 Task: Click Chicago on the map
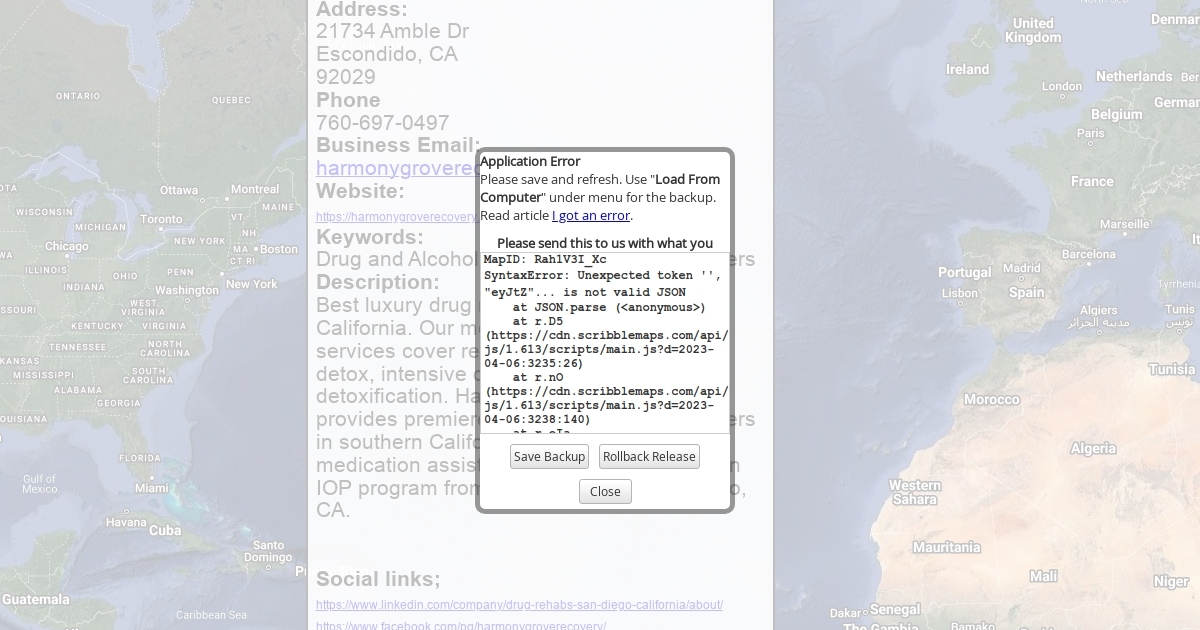(67, 246)
